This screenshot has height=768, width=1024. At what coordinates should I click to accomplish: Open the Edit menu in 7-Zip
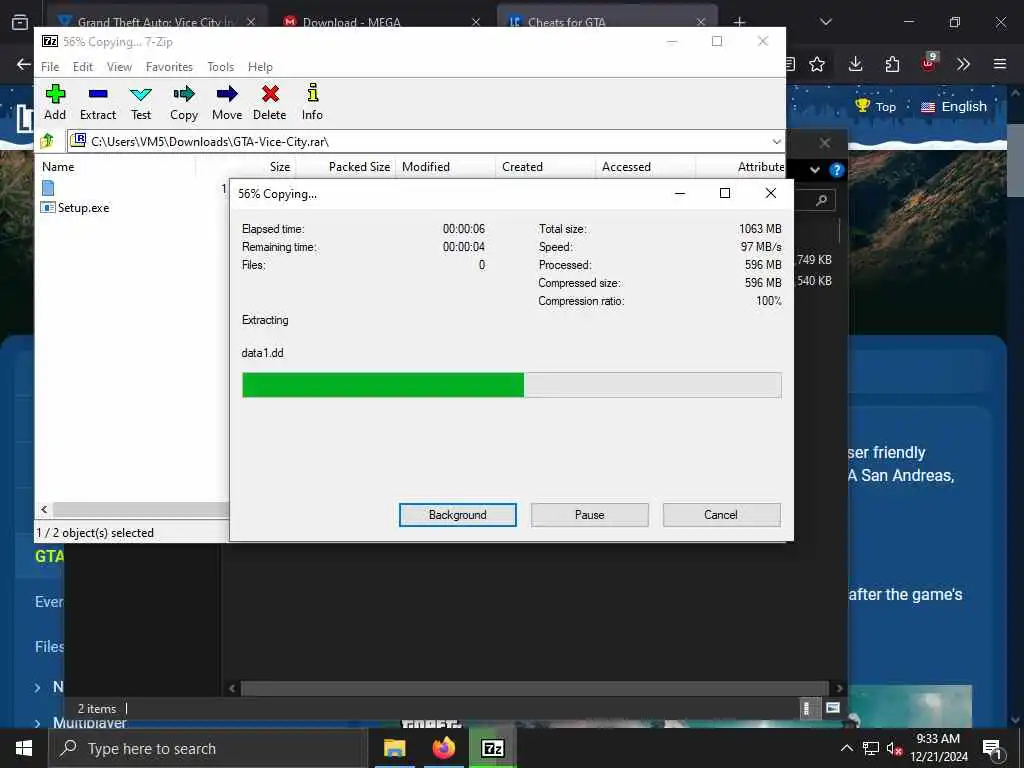click(x=82, y=67)
